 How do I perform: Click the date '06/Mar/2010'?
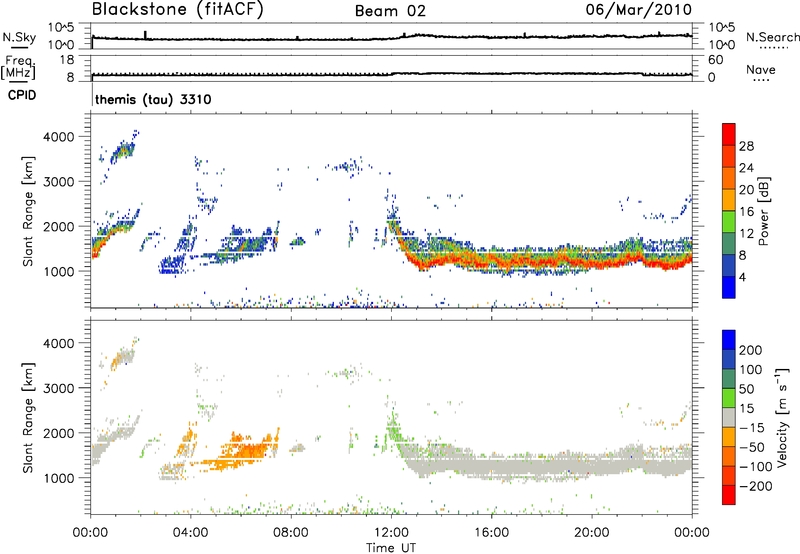(x=639, y=10)
